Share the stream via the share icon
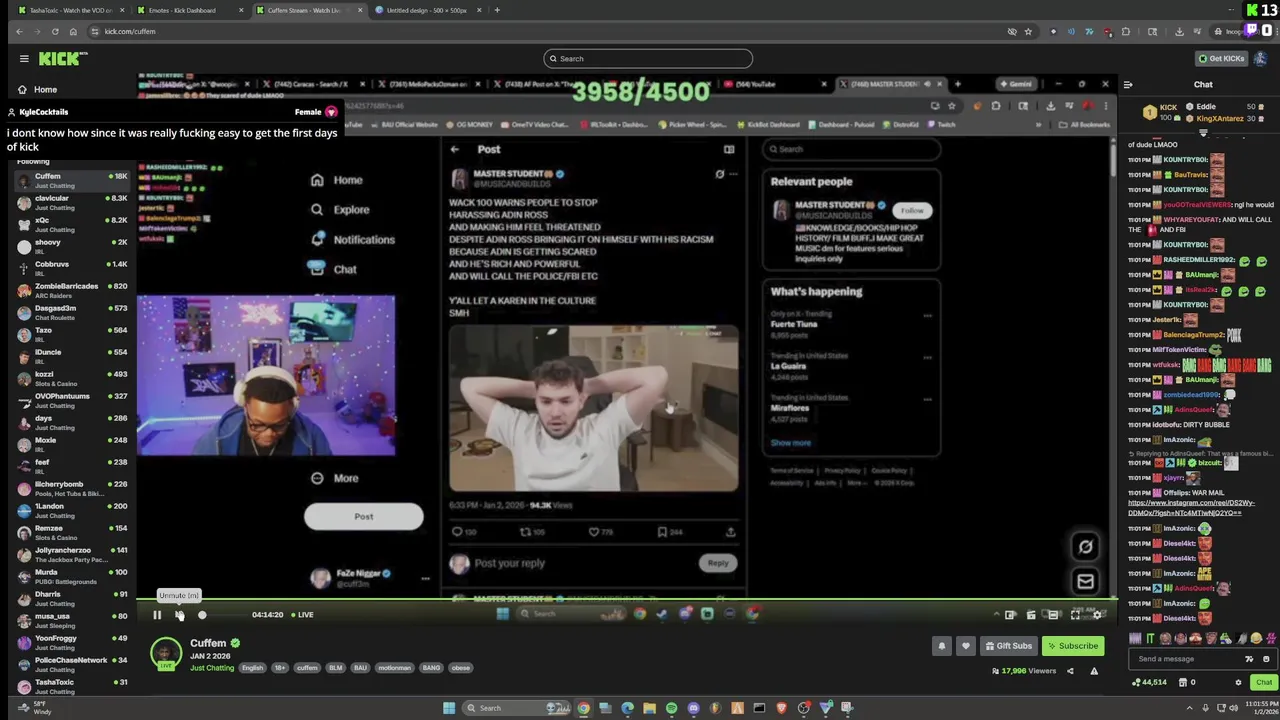 pos(1070,671)
